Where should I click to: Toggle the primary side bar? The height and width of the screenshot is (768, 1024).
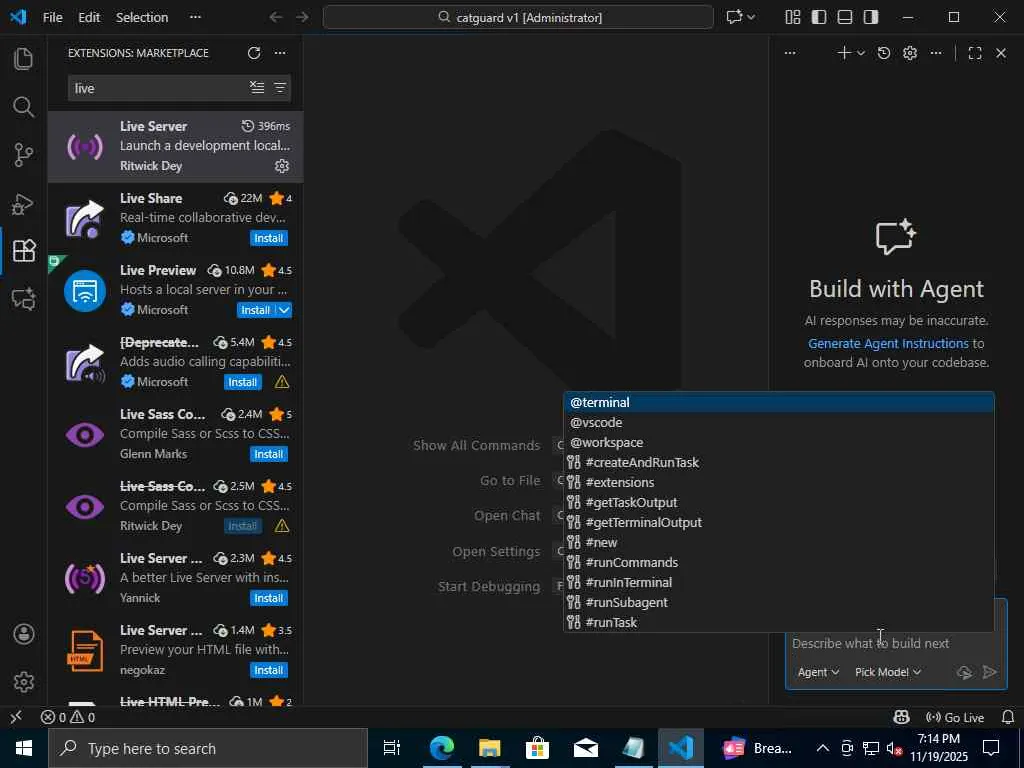[x=819, y=17]
